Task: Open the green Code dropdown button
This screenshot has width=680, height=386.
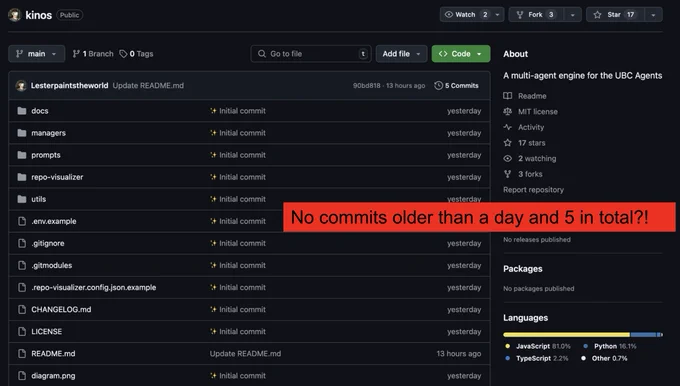Action: coord(461,54)
